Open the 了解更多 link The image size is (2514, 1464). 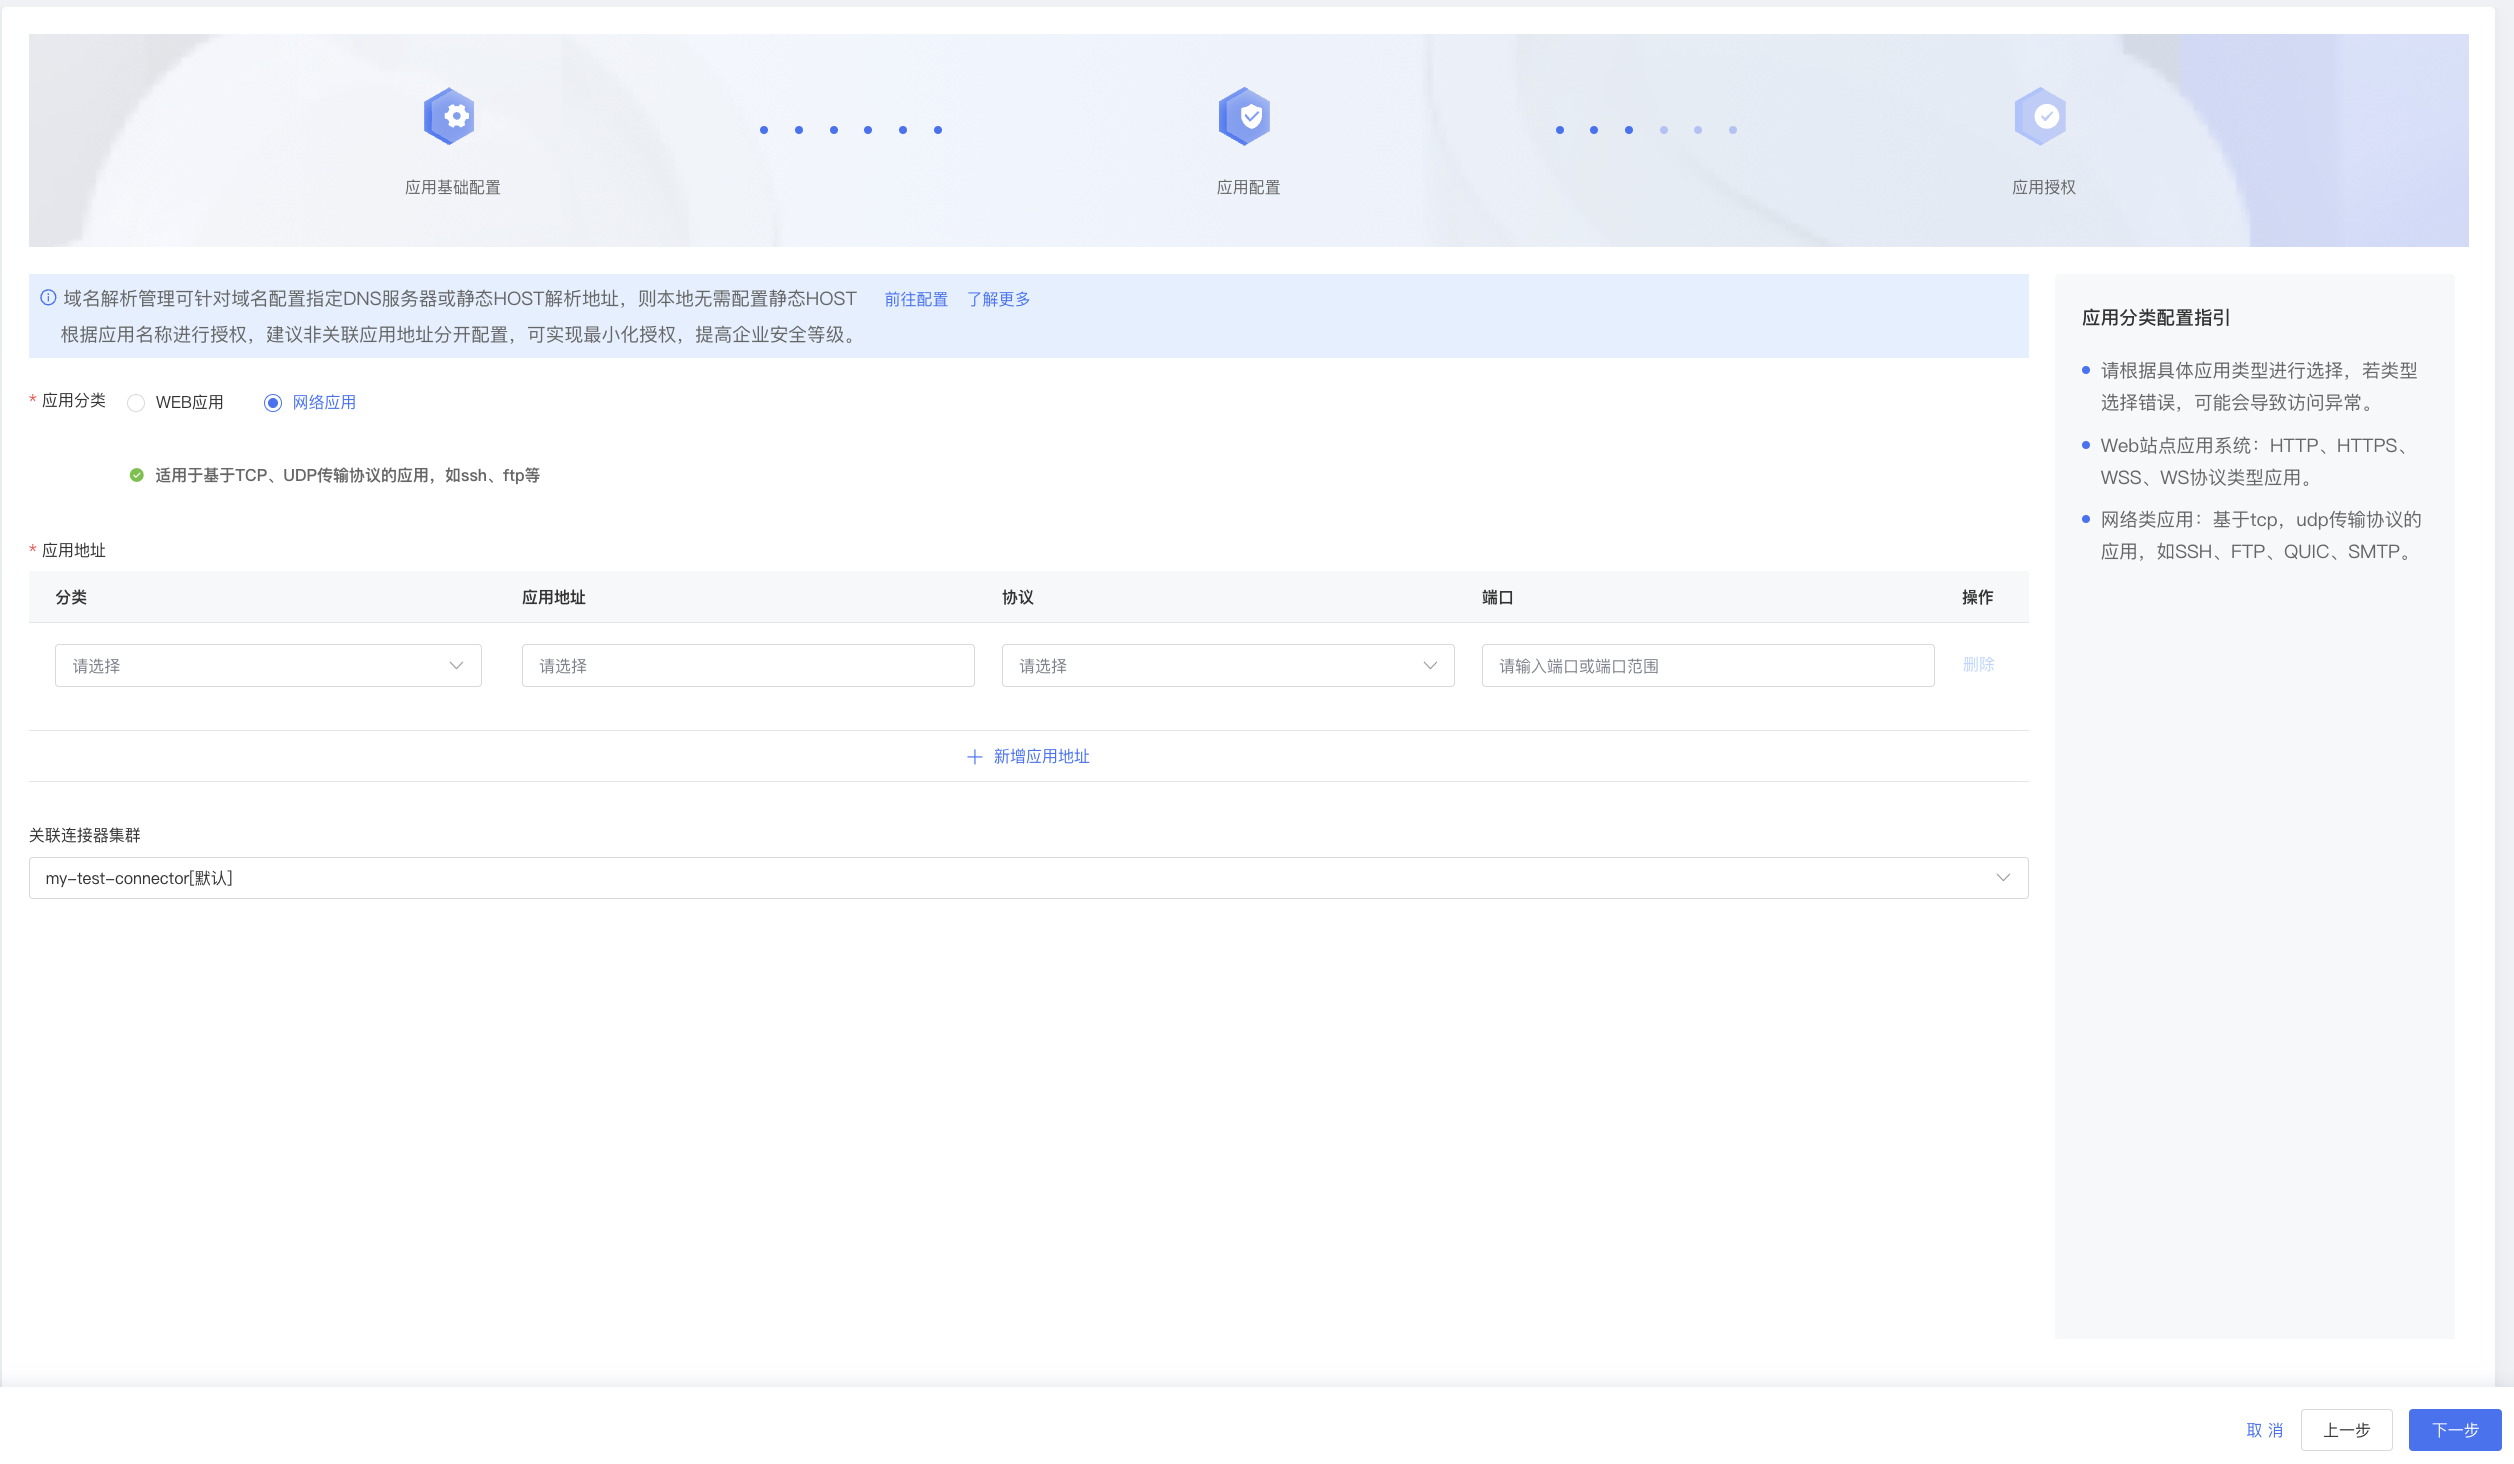pos(998,299)
